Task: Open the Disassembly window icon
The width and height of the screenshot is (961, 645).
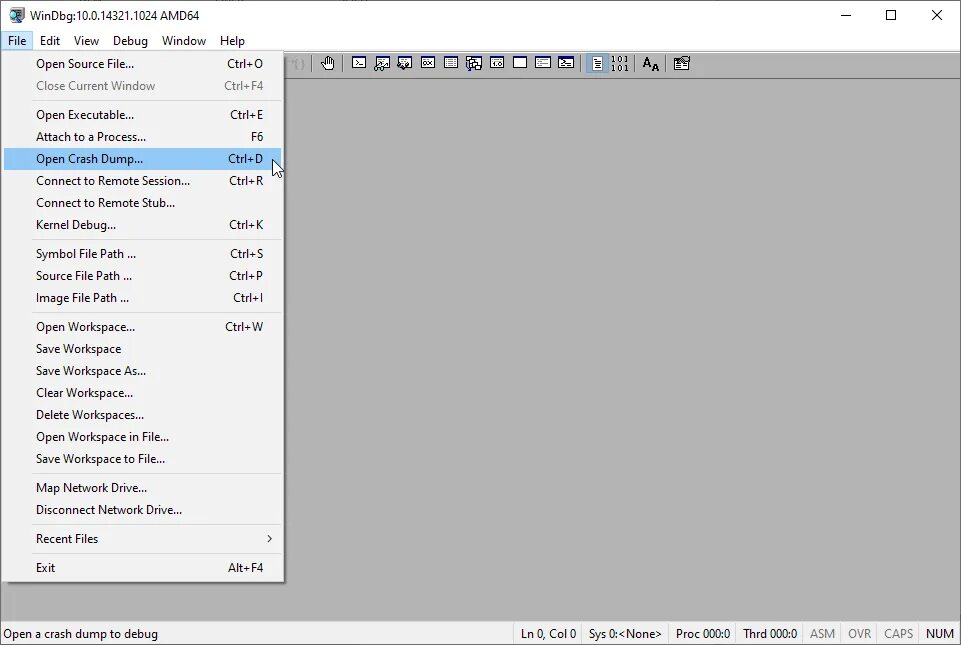Action: pos(497,63)
